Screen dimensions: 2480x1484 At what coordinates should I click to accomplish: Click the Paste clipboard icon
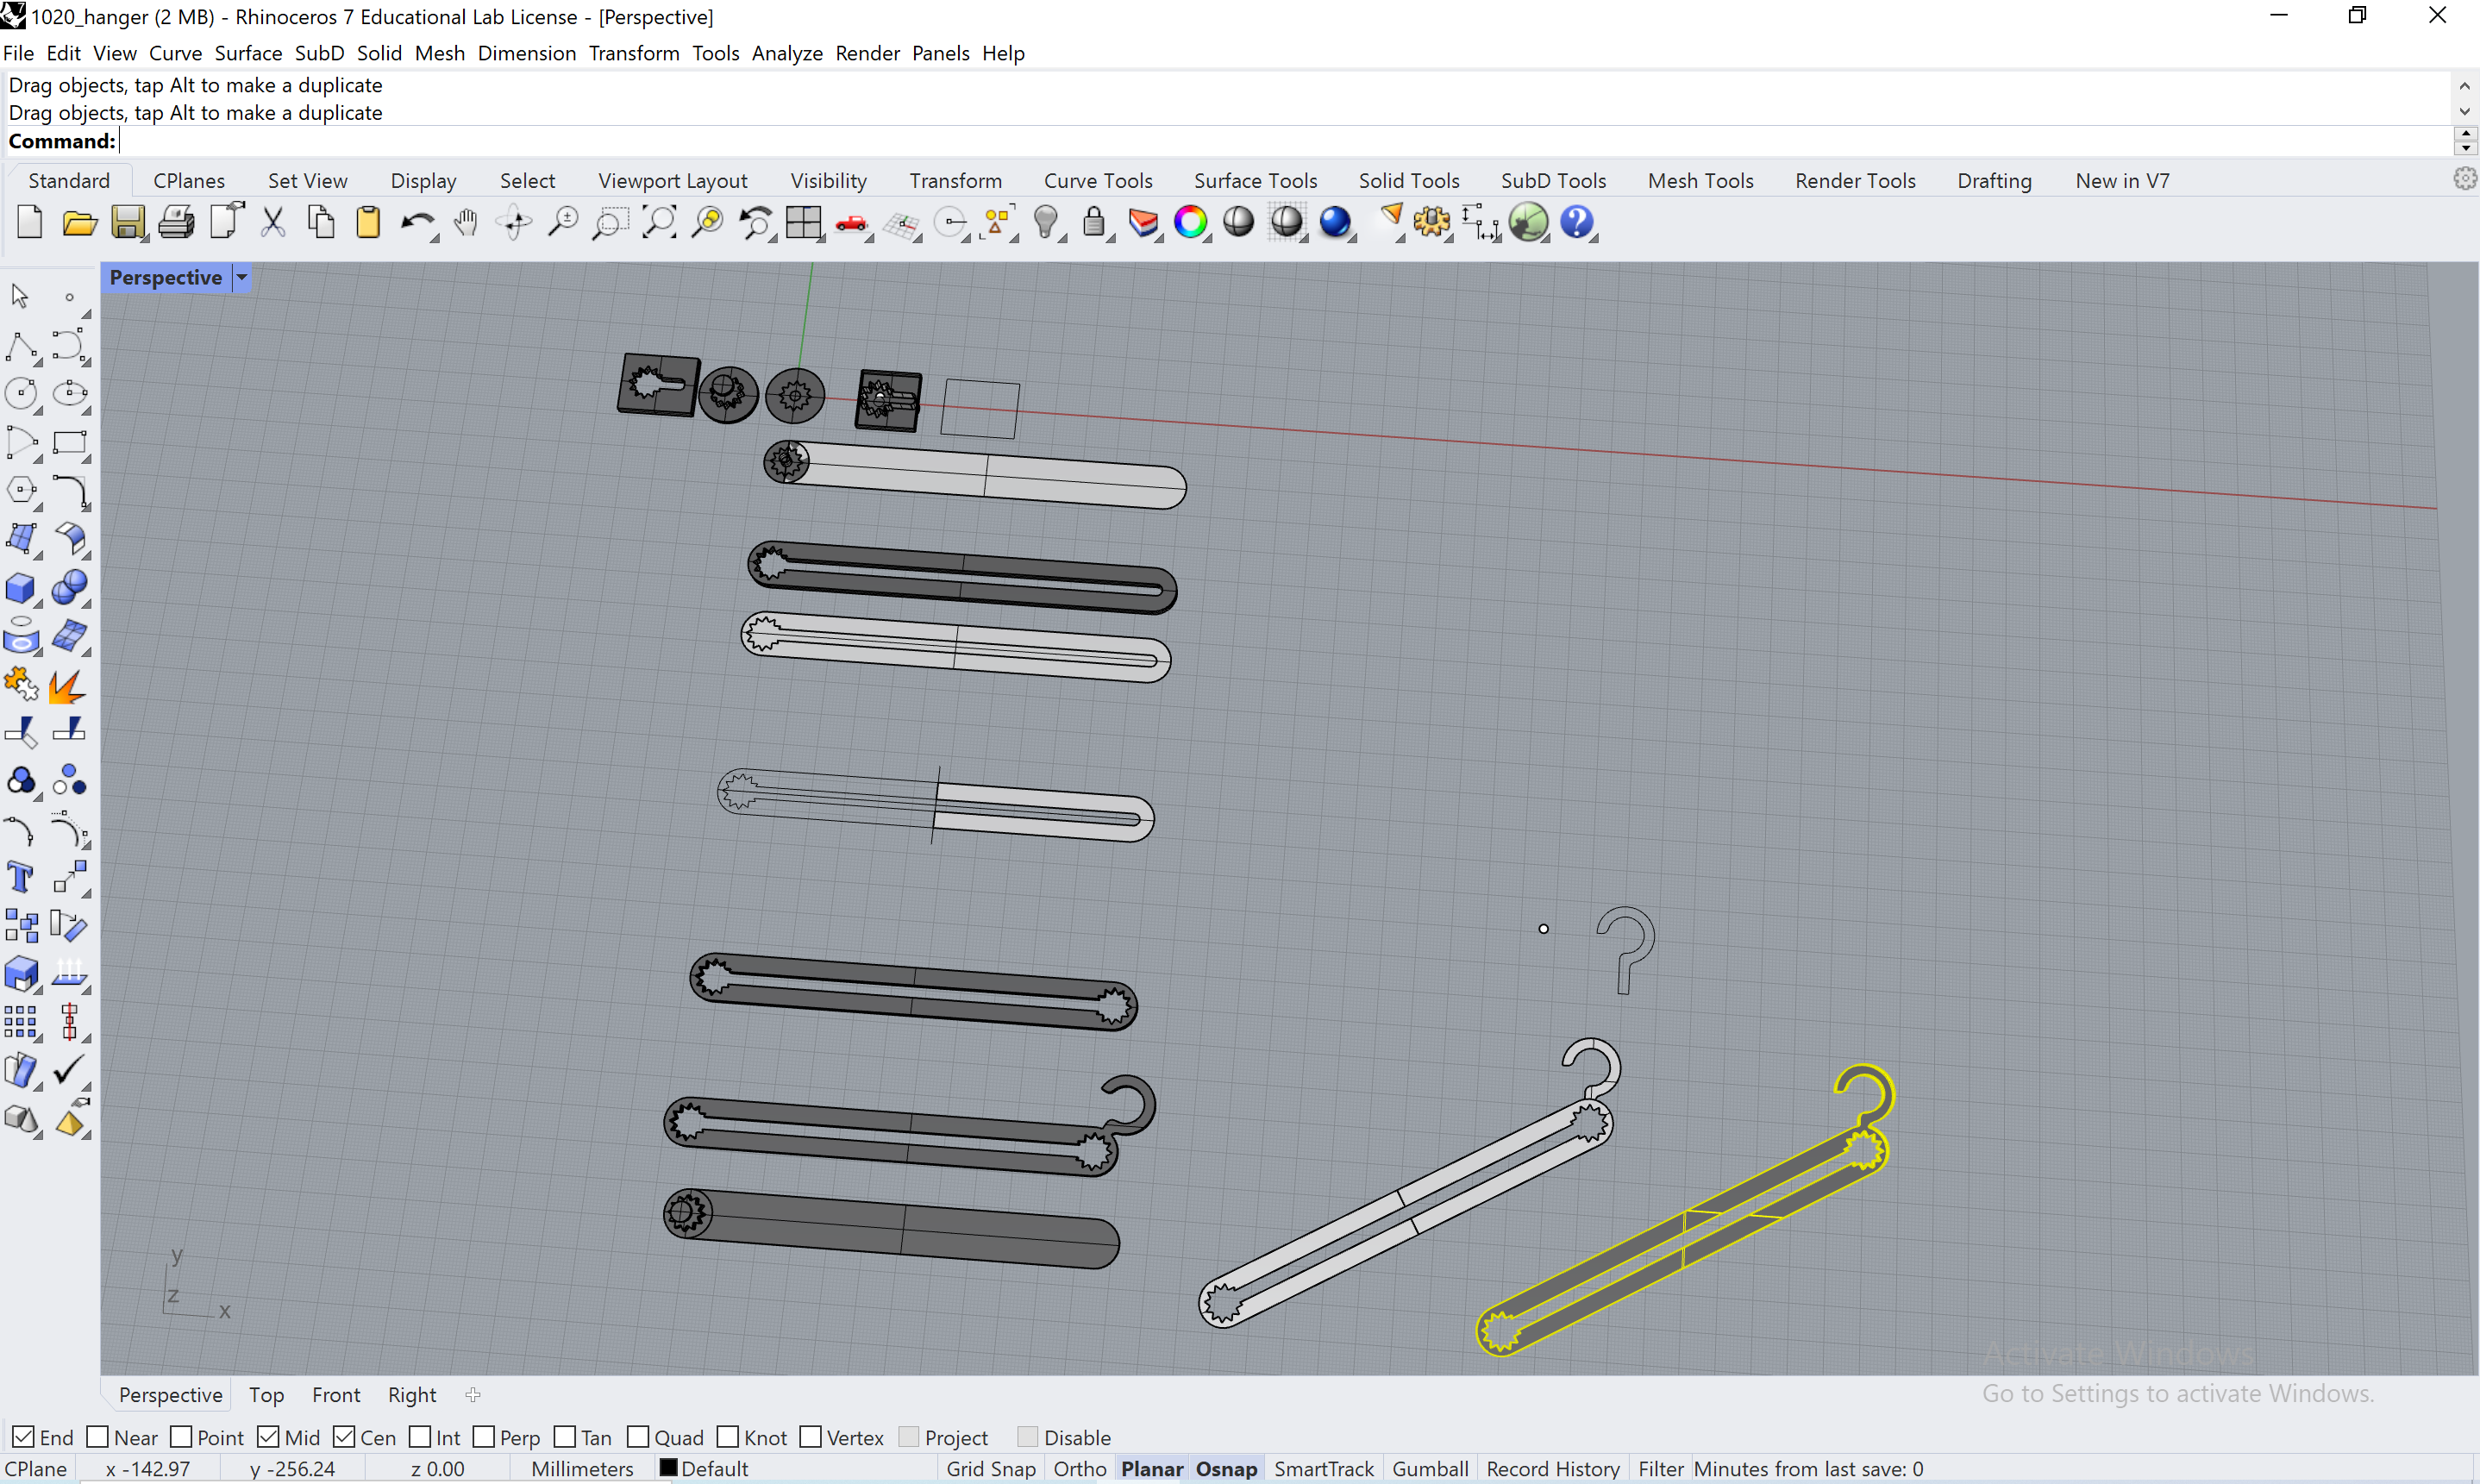[369, 222]
